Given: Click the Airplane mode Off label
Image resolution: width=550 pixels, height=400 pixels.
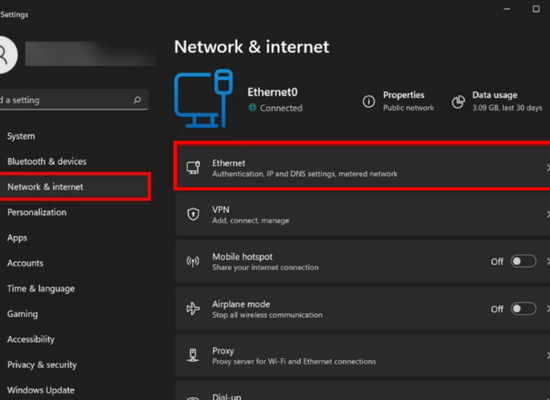Looking at the screenshot, I should (497, 309).
